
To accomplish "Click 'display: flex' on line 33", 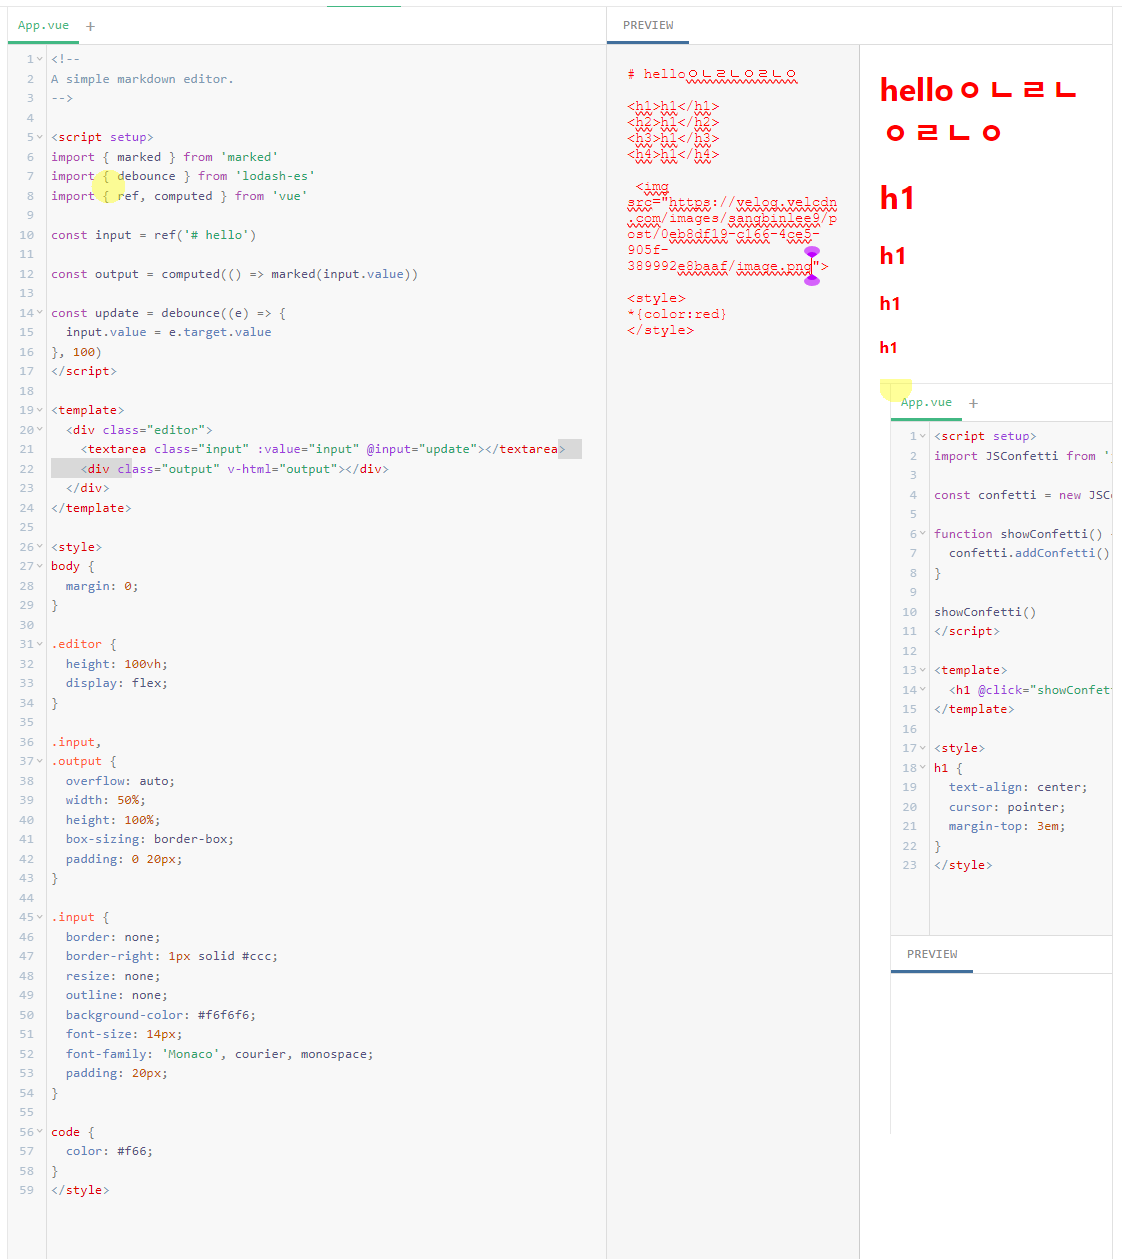I will click(x=116, y=683).
